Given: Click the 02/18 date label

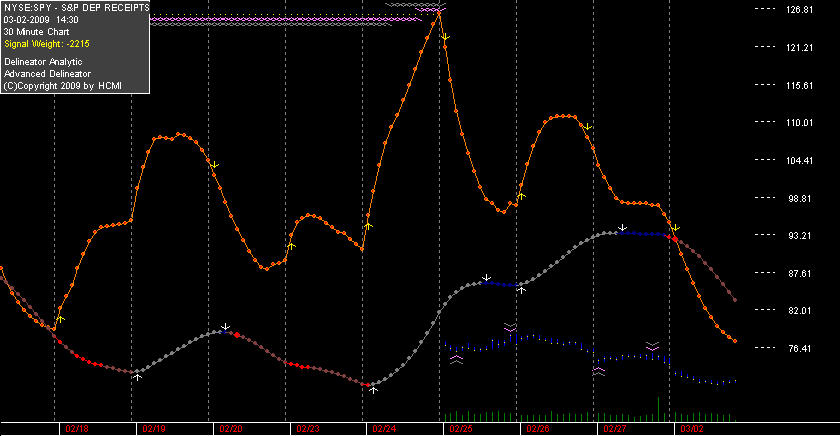Looking at the screenshot, I should pos(77,429).
